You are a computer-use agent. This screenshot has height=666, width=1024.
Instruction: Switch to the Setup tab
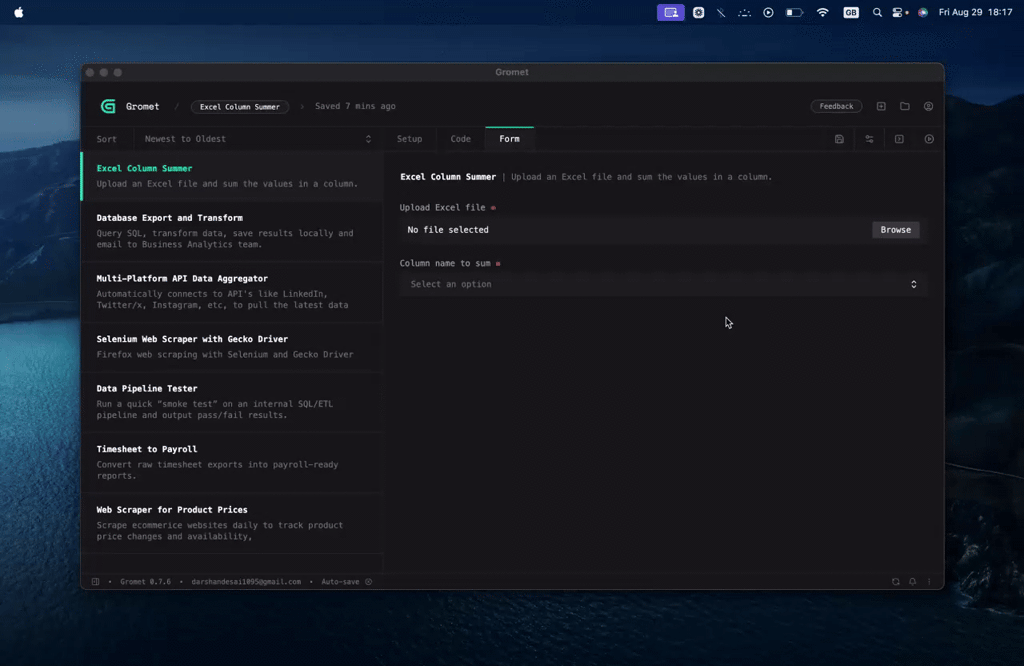(409, 139)
